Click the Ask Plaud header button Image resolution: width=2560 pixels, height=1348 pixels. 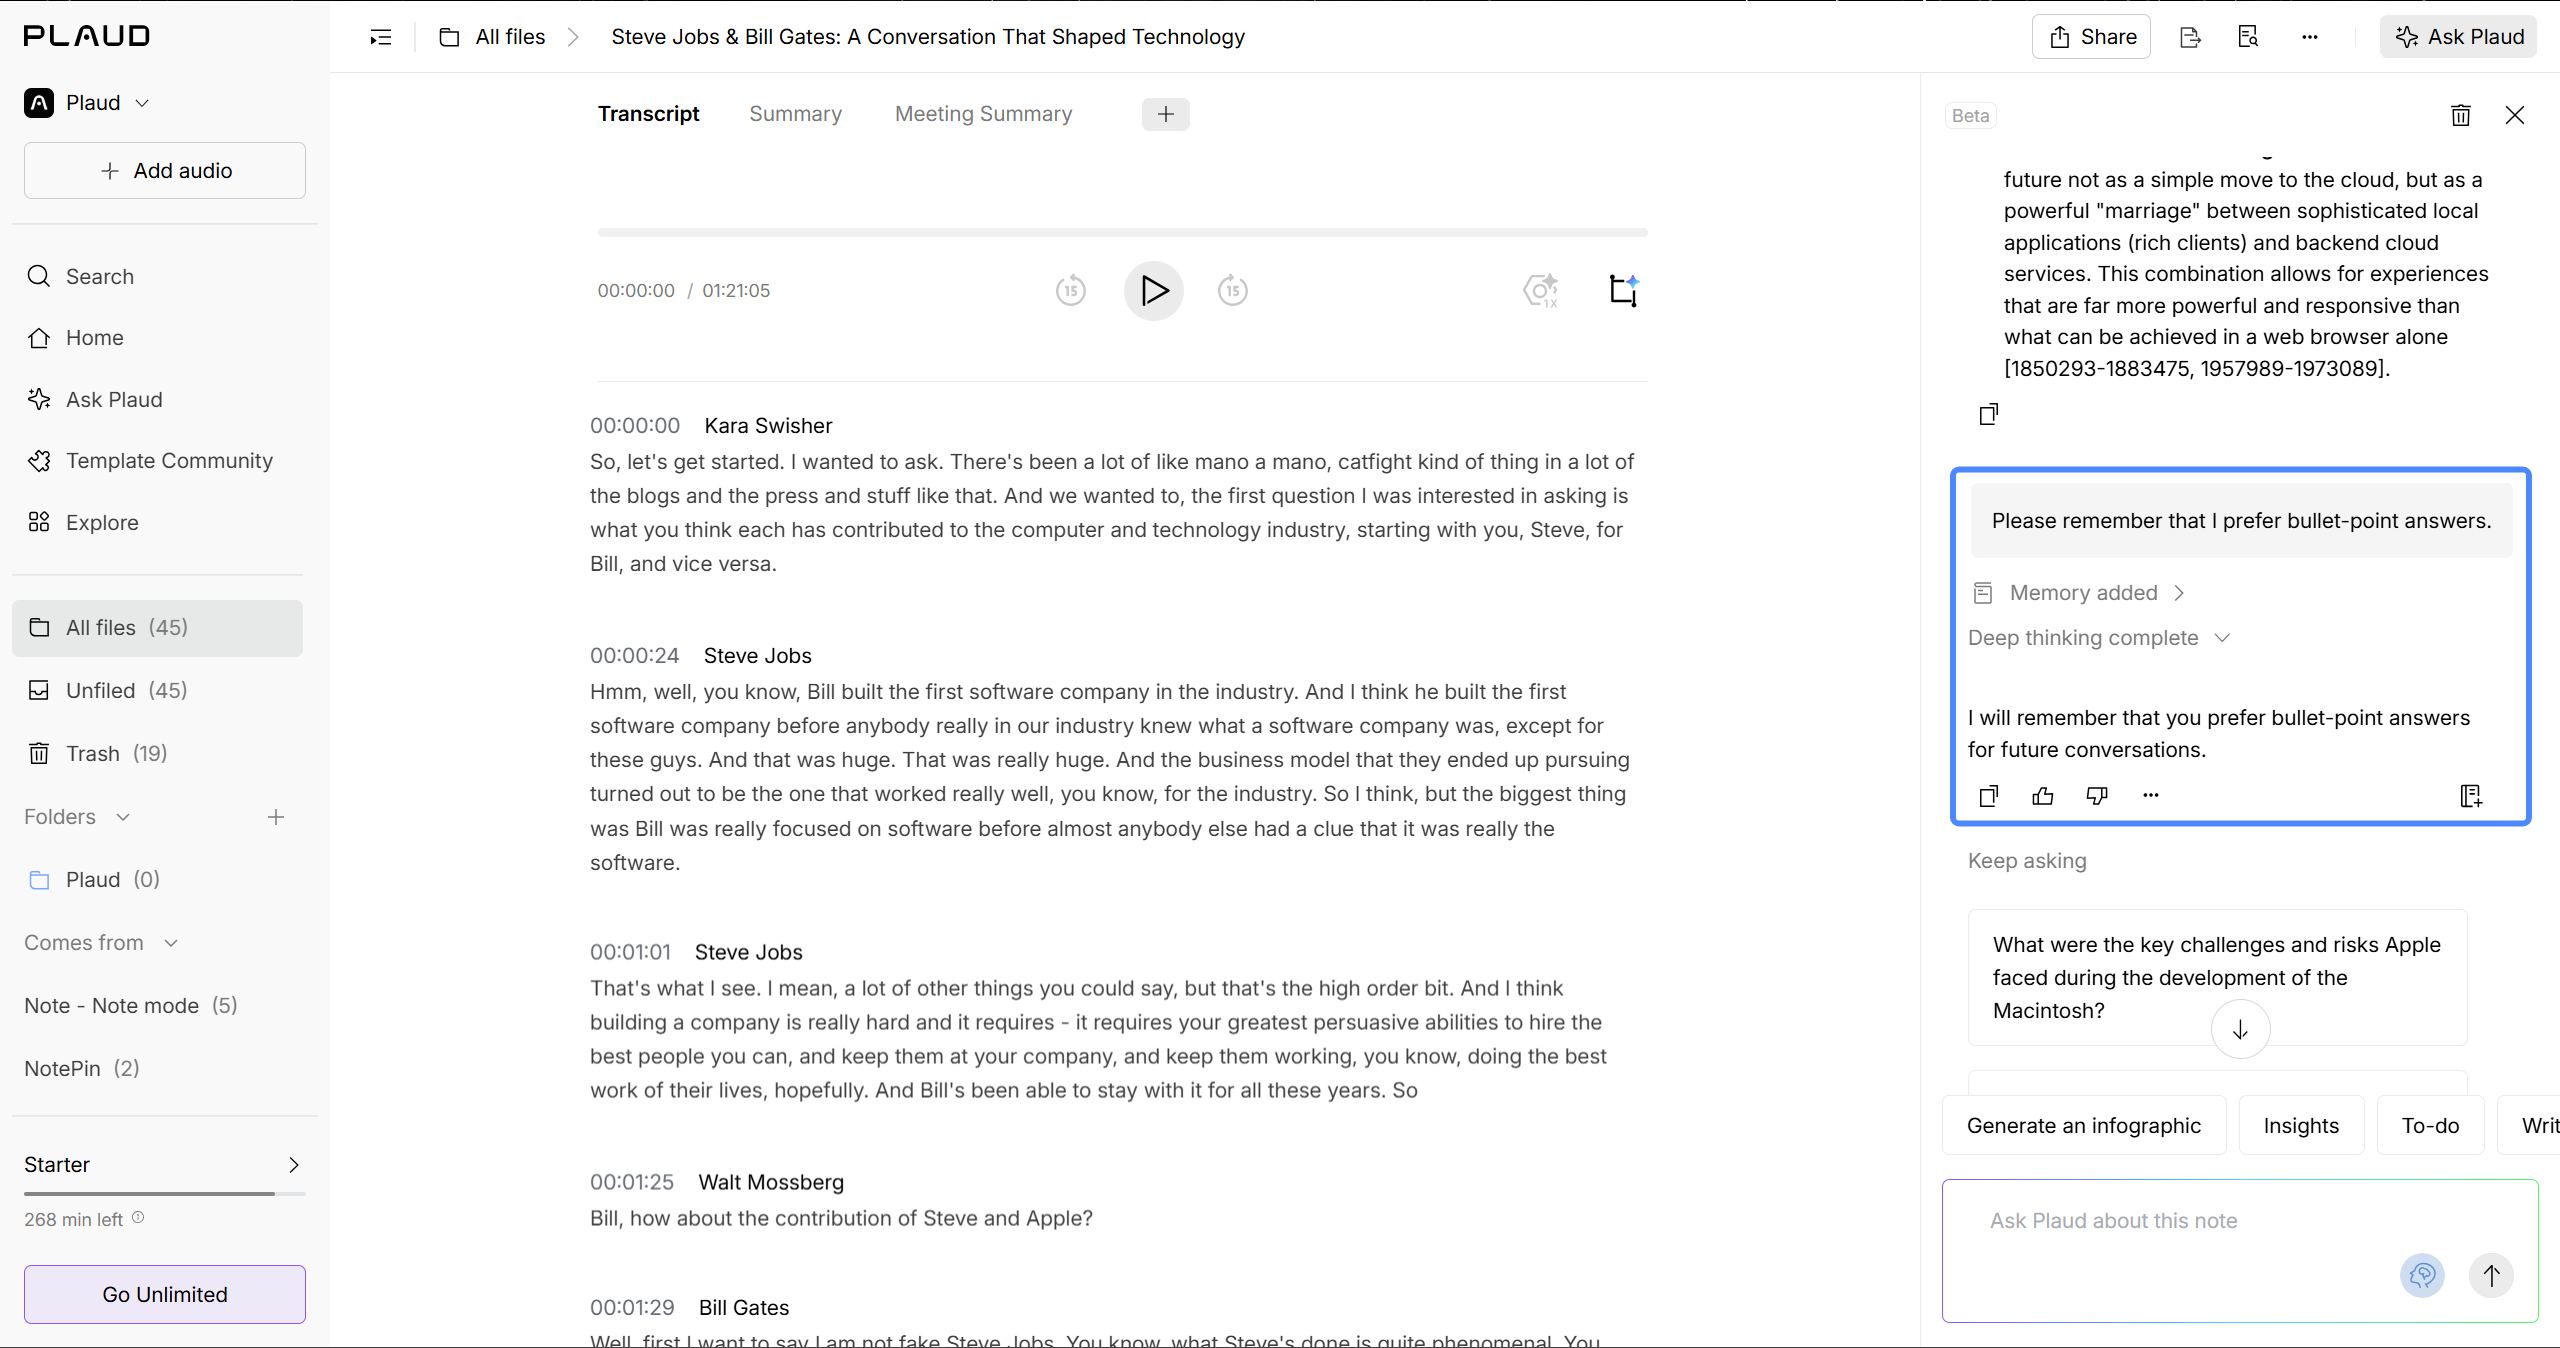coord(2459,37)
